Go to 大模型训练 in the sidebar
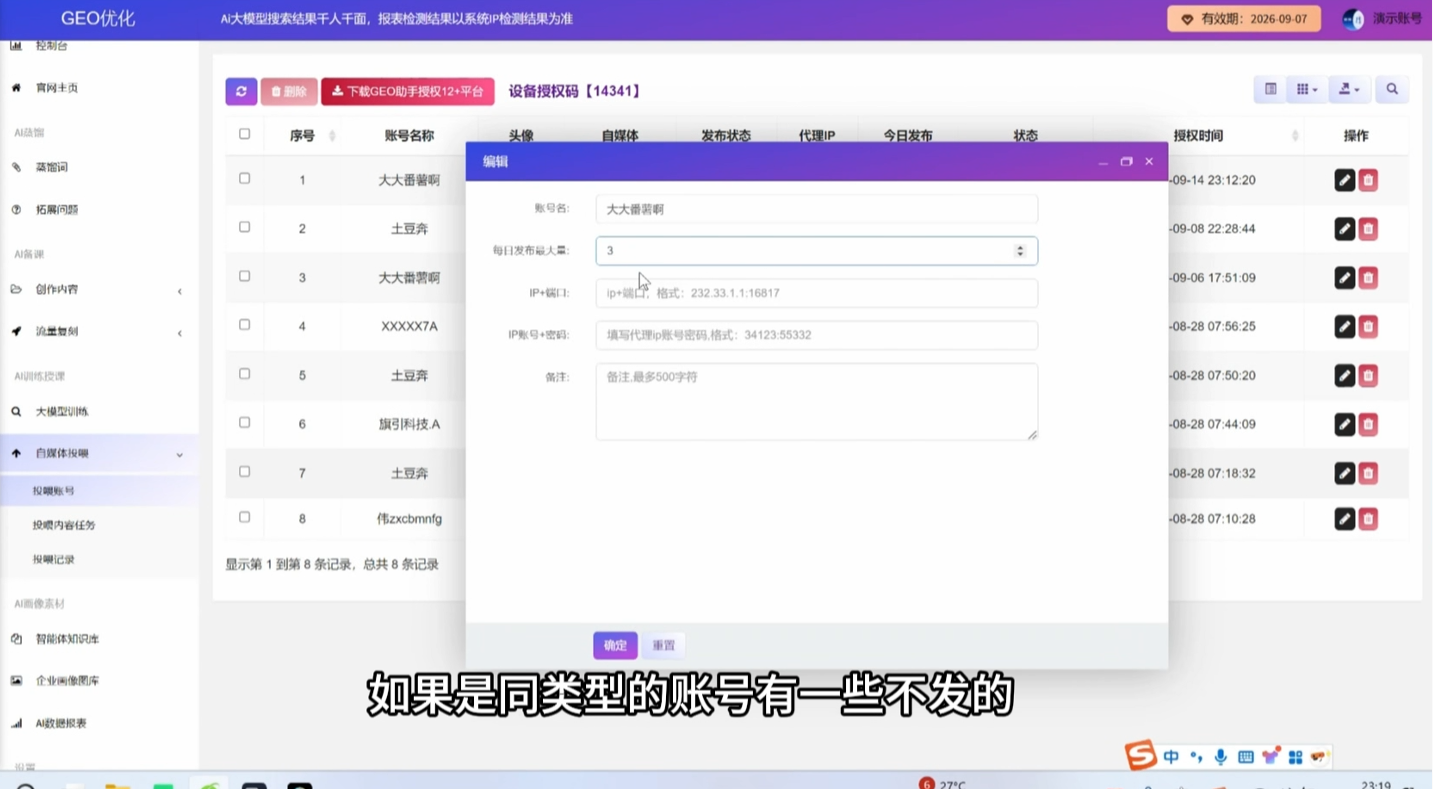 click(62, 412)
